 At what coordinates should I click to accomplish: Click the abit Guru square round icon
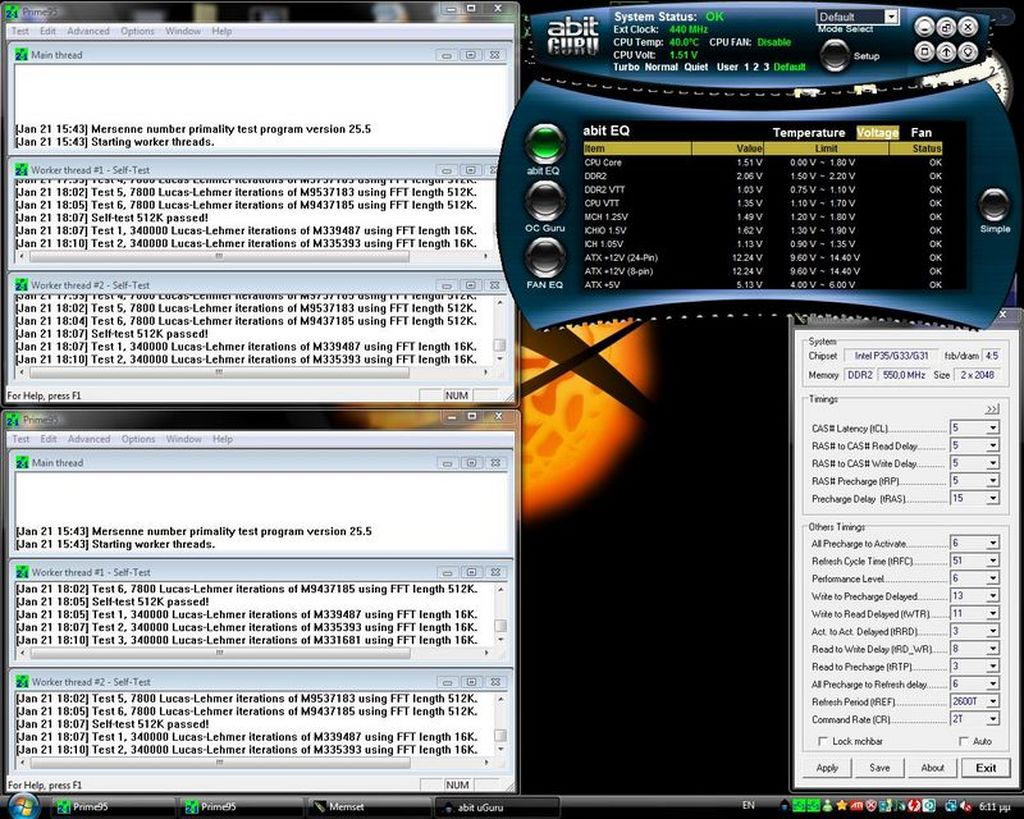click(x=924, y=52)
